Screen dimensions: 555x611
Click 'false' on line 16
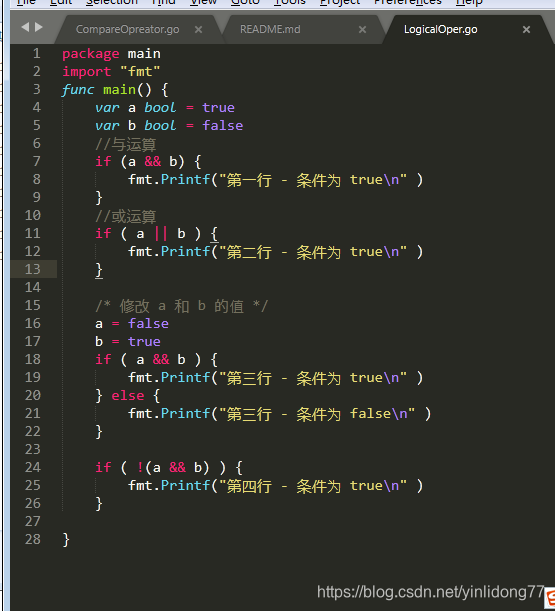pyautogui.click(x=148, y=323)
